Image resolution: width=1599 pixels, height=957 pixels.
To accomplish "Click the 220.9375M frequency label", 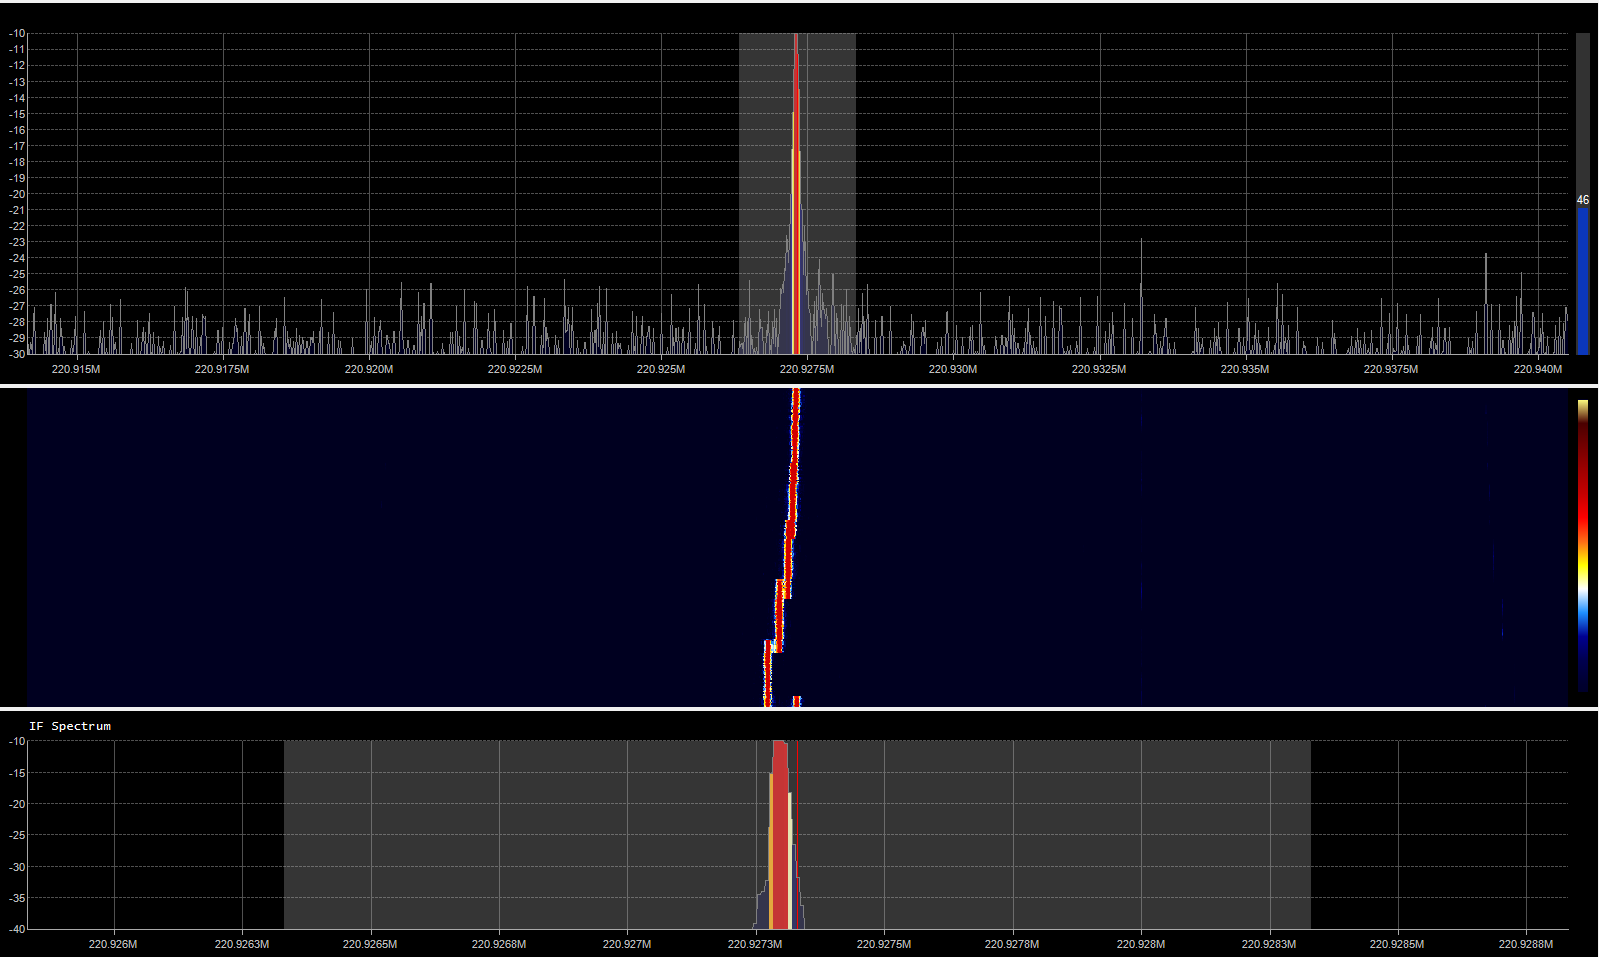I will [x=1391, y=370].
